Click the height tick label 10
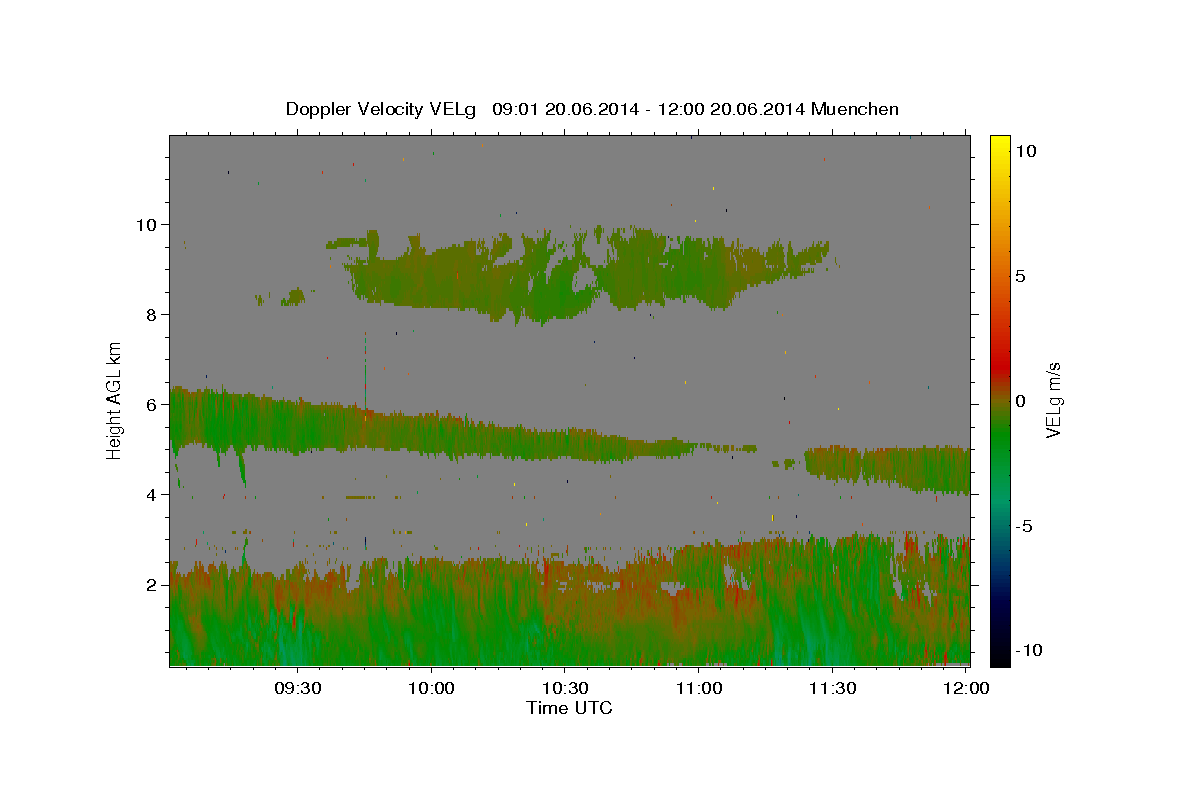1200x800 pixels. coord(146,224)
